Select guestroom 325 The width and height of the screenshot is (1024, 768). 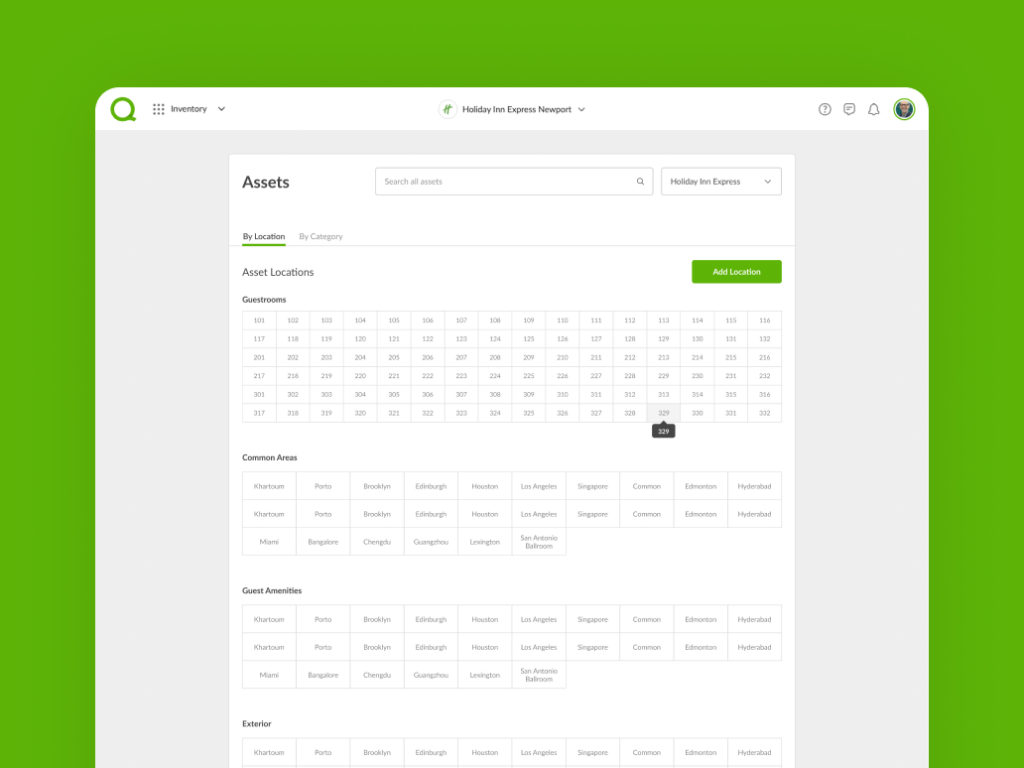[x=529, y=413]
